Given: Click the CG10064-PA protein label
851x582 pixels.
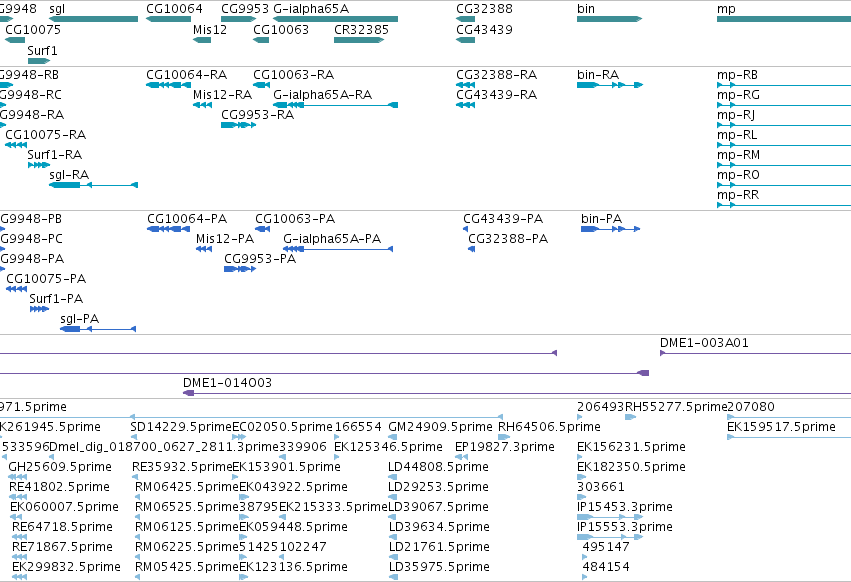Looking at the screenshot, I should pyautogui.click(x=187, y=219).
